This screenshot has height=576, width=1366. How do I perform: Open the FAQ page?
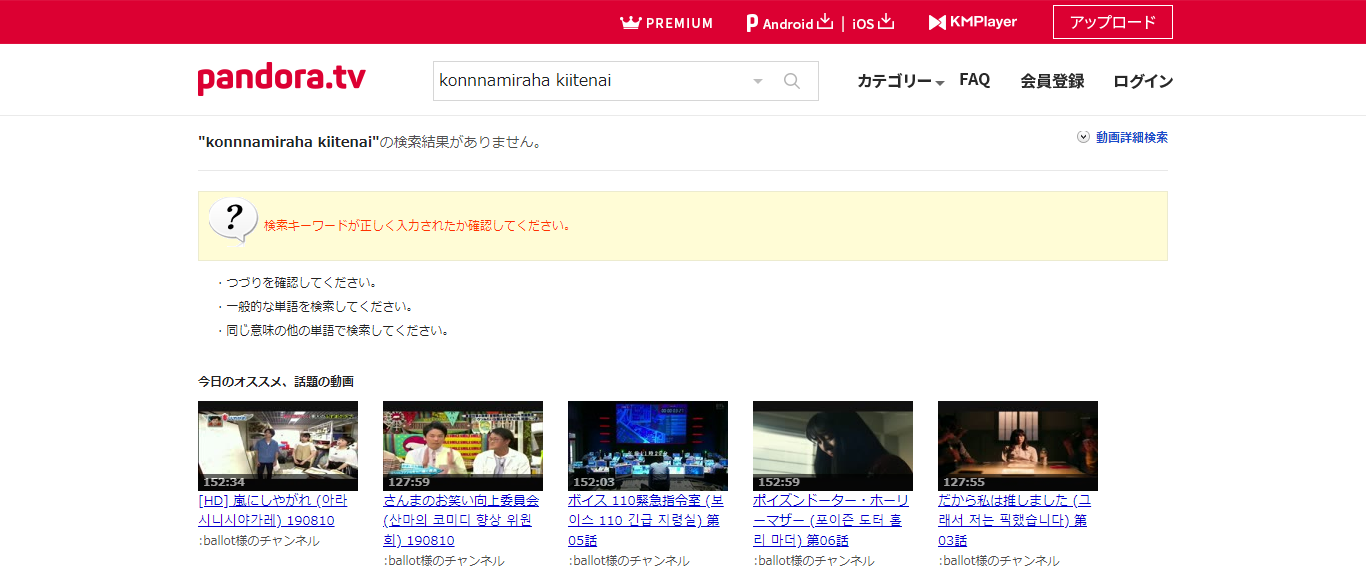coord(975,80)
